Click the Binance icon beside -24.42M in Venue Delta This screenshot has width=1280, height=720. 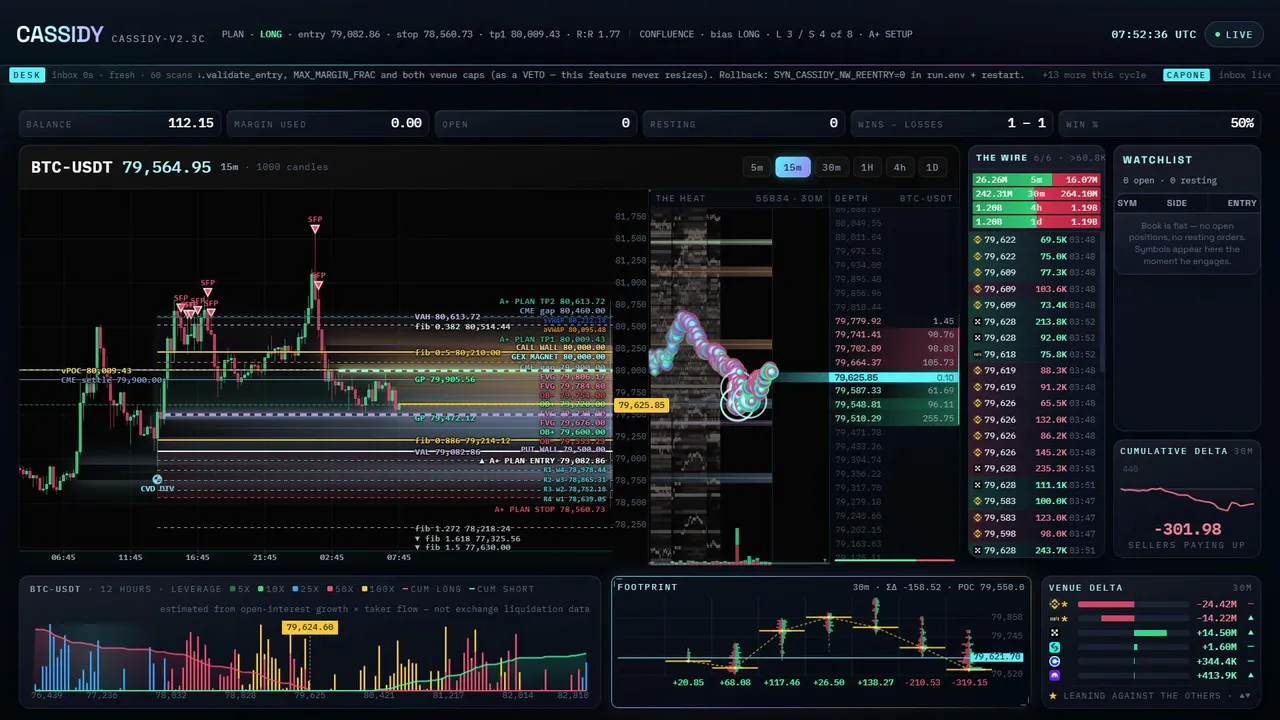tap(1054, 604)
